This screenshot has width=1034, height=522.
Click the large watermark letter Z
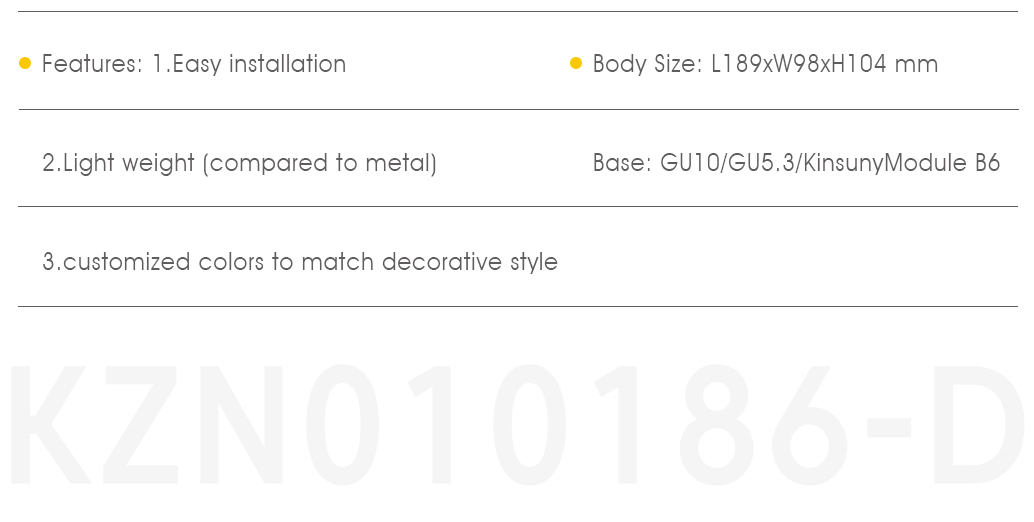(141, 426)
